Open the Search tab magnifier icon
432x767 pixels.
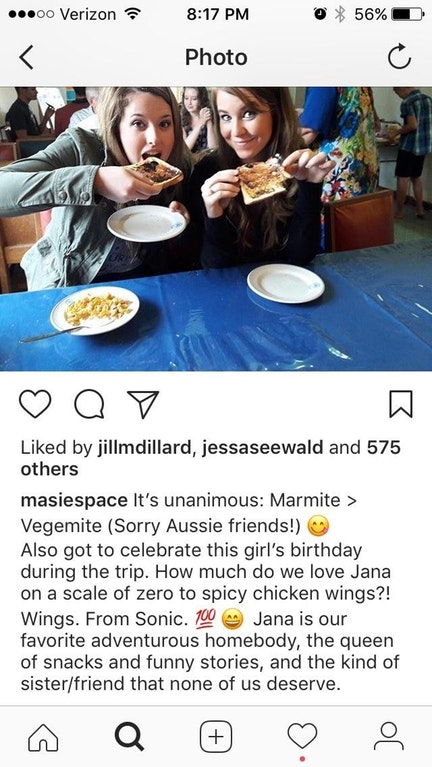coord(129,736)
